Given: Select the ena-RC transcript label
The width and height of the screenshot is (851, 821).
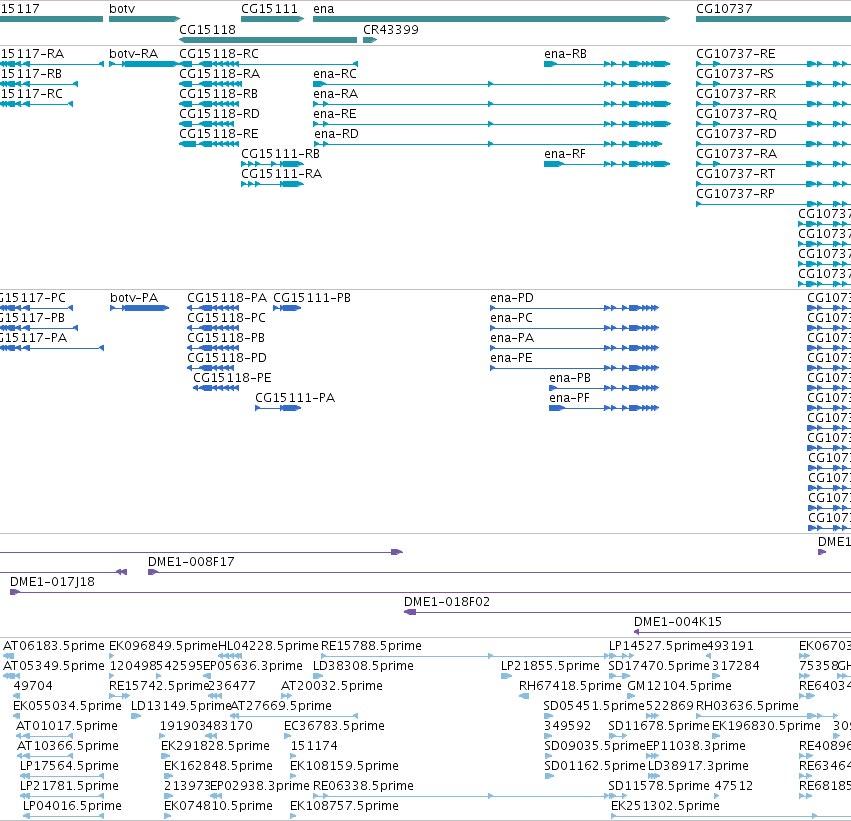Looking at the screenshot, I should pos(334,74).
